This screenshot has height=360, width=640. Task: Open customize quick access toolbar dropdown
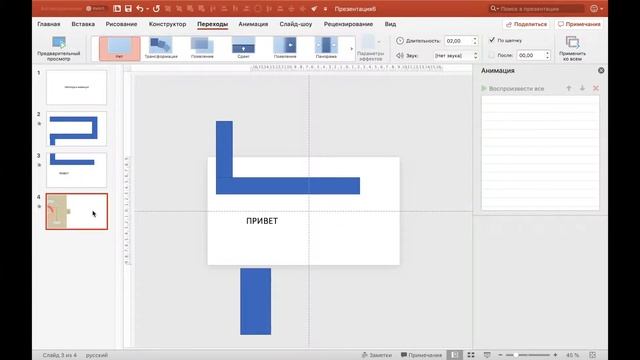point(325,9)
